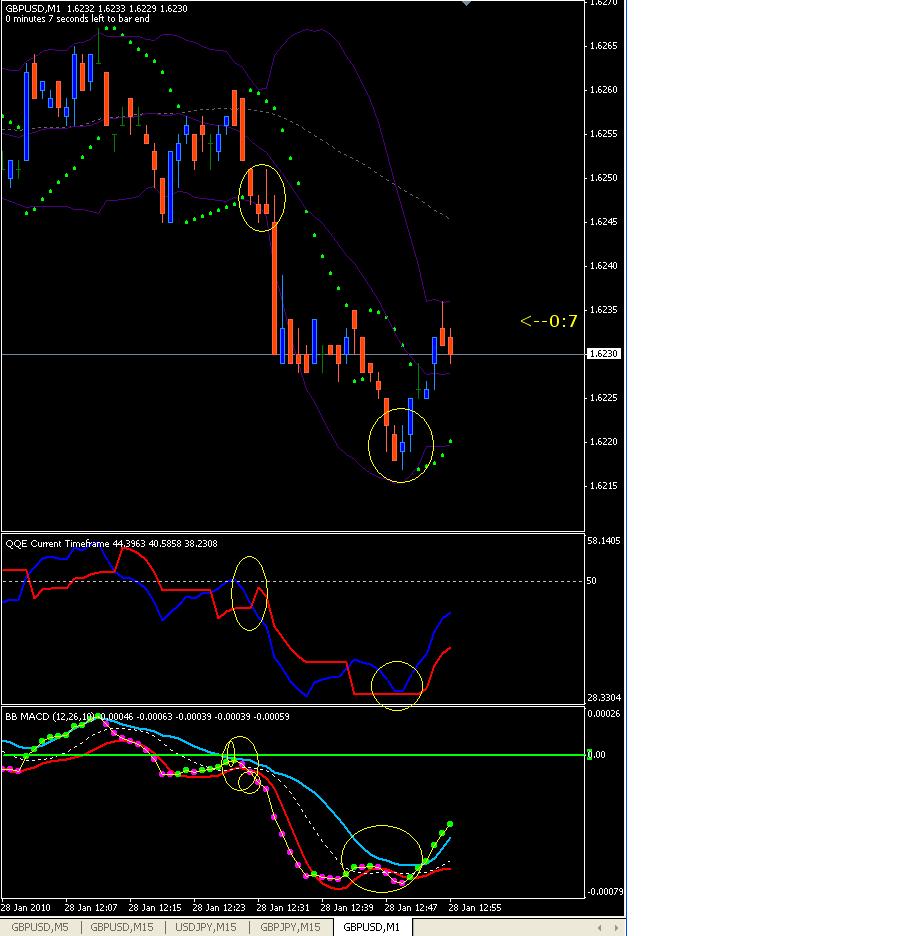Image resolution: width=902 pixels, height=936 pixels.
Task: Click the chart shift triangle marker at the top
Action: pyautogui.click(x=467, y=3)
